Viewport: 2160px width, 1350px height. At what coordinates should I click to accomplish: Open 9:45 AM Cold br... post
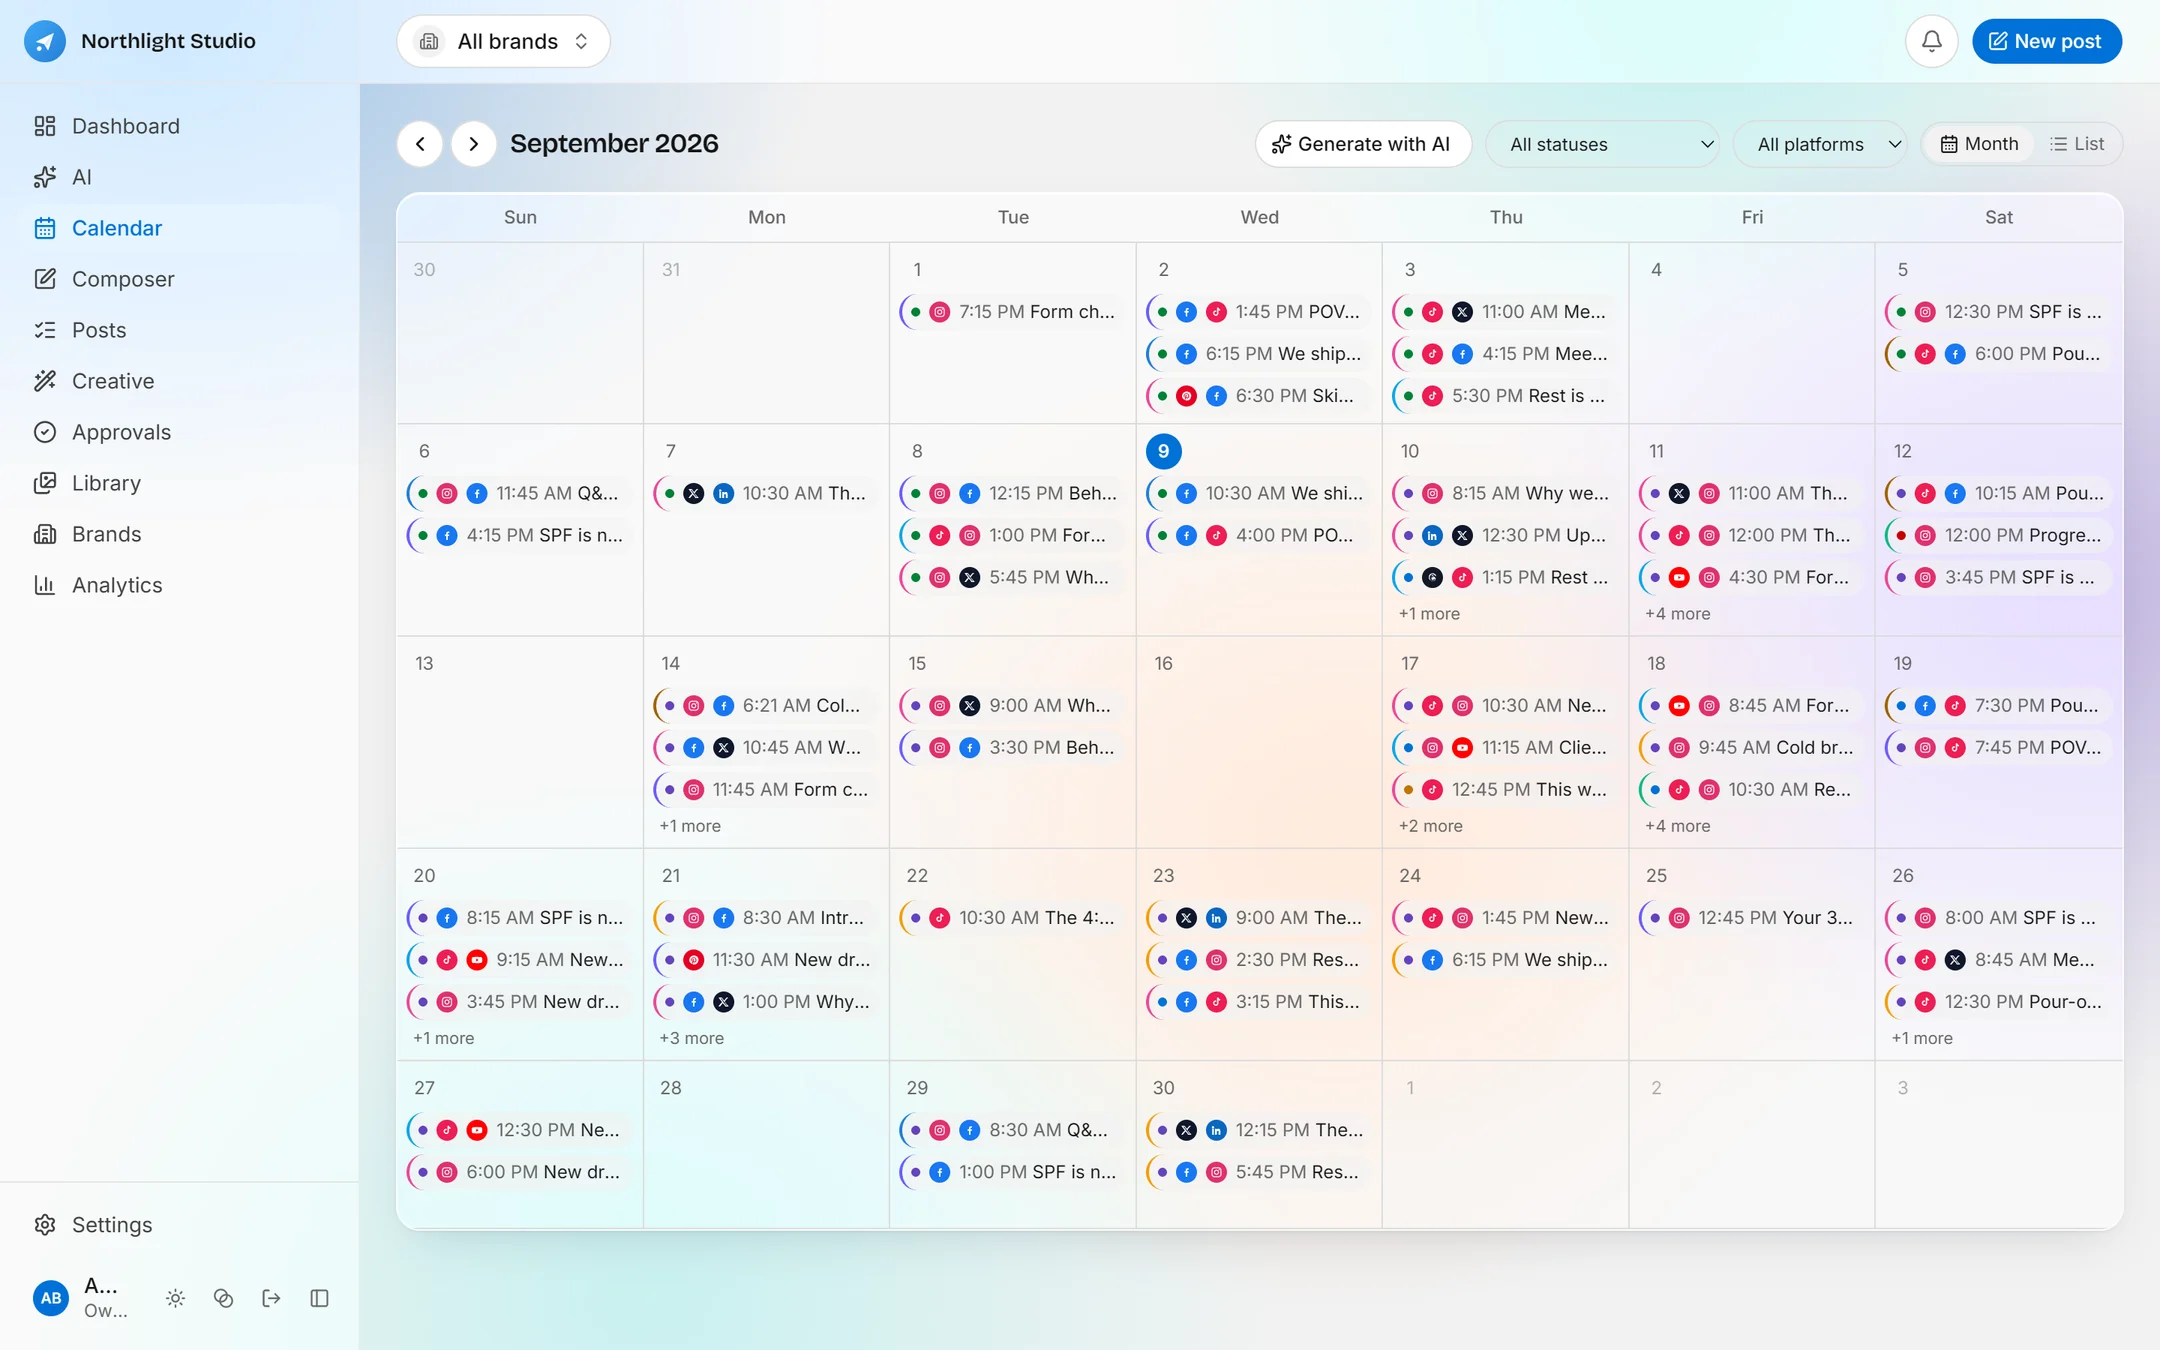1751,748
